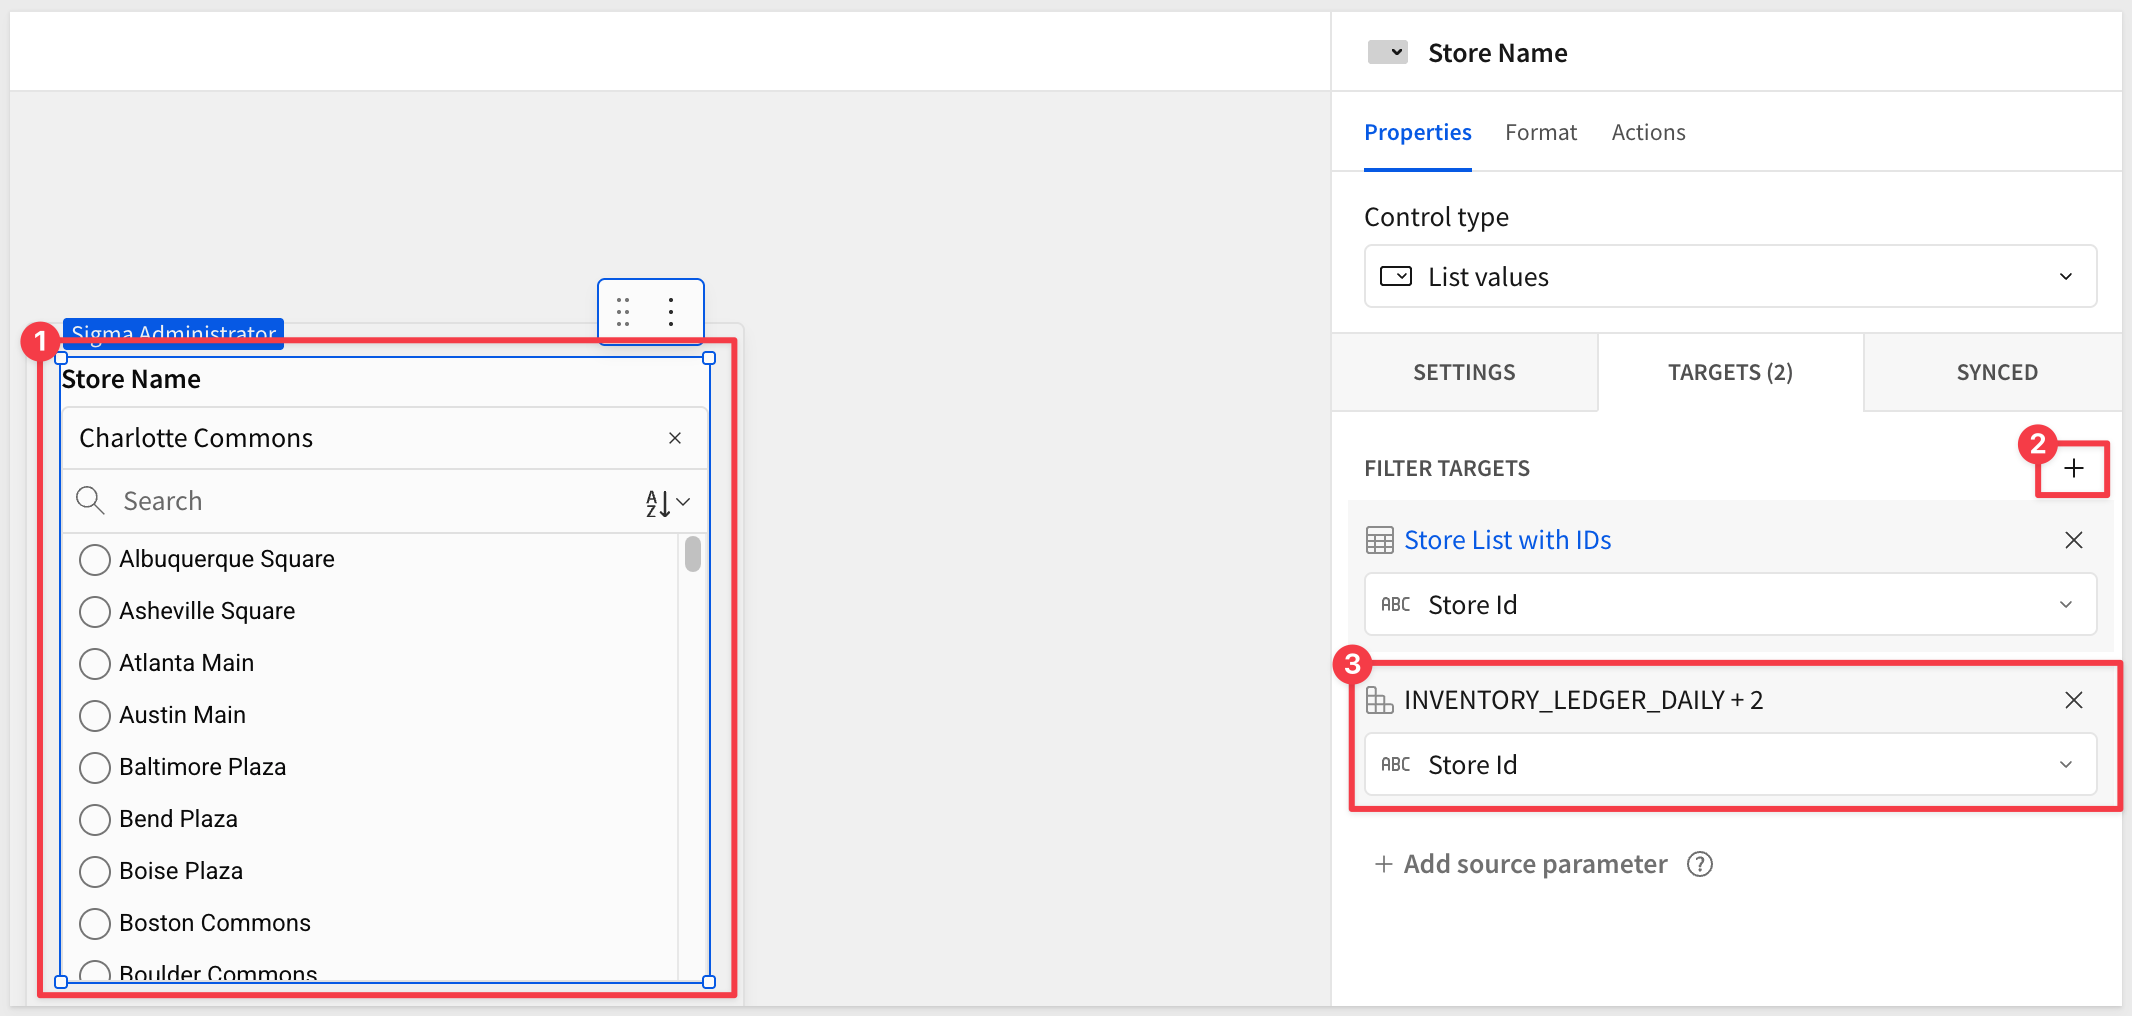Click the Store List with IDs link

pyautogui.click(x=1507, y=540)
